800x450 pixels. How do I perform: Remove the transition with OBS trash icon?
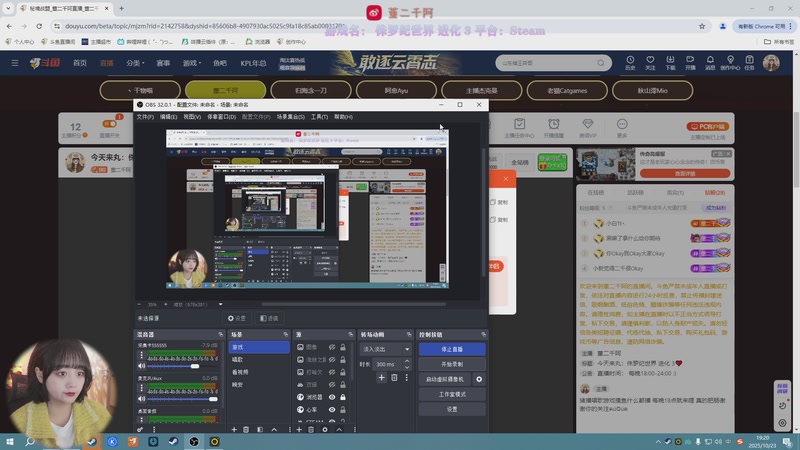394,378
